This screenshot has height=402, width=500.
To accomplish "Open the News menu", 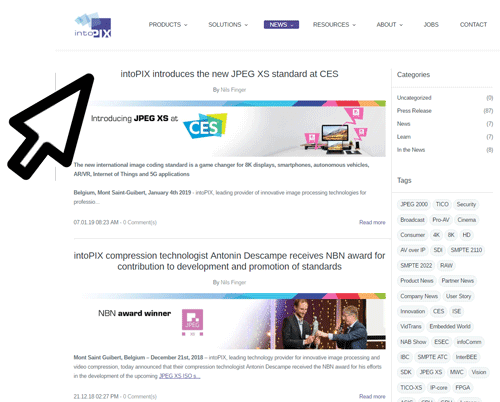I will [281, 25].
